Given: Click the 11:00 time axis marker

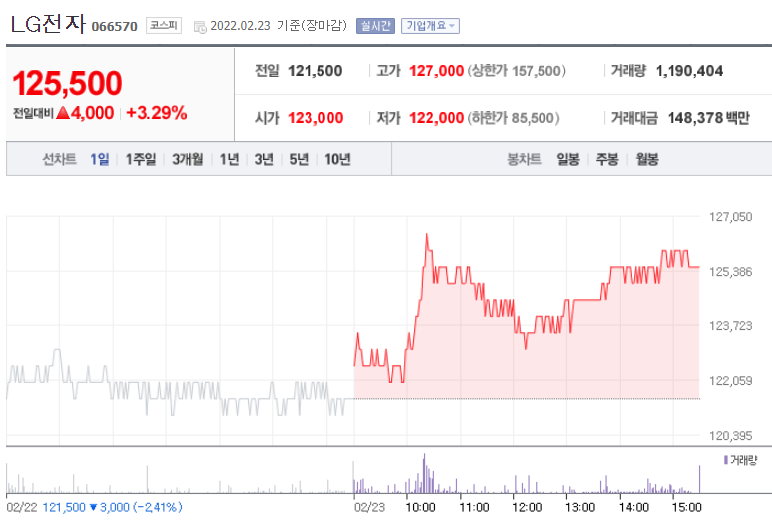Looking at the screenshot, I should click(474, 507).
